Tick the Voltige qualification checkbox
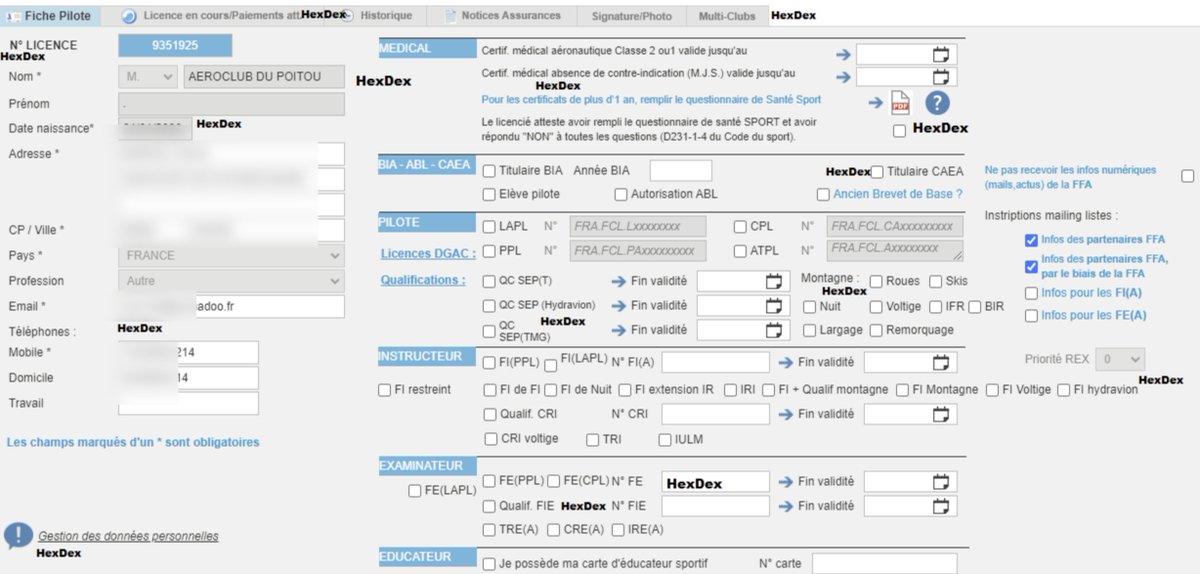The image size is (1200, 574). coord(877,306)
